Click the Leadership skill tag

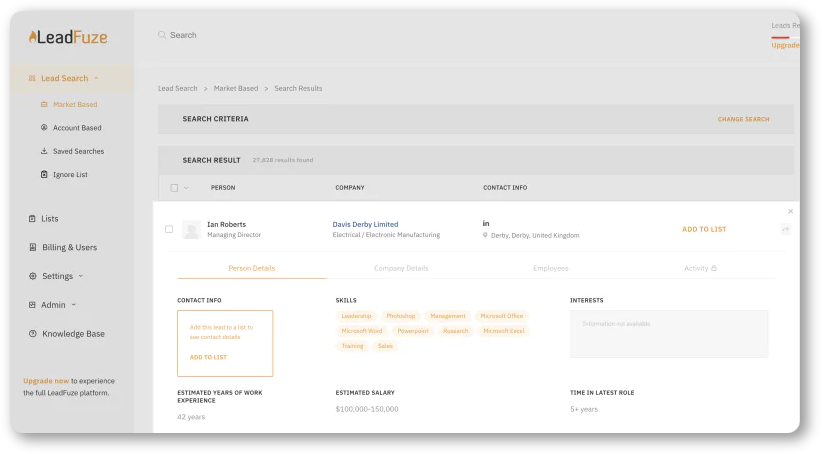[x=356, y=316]
